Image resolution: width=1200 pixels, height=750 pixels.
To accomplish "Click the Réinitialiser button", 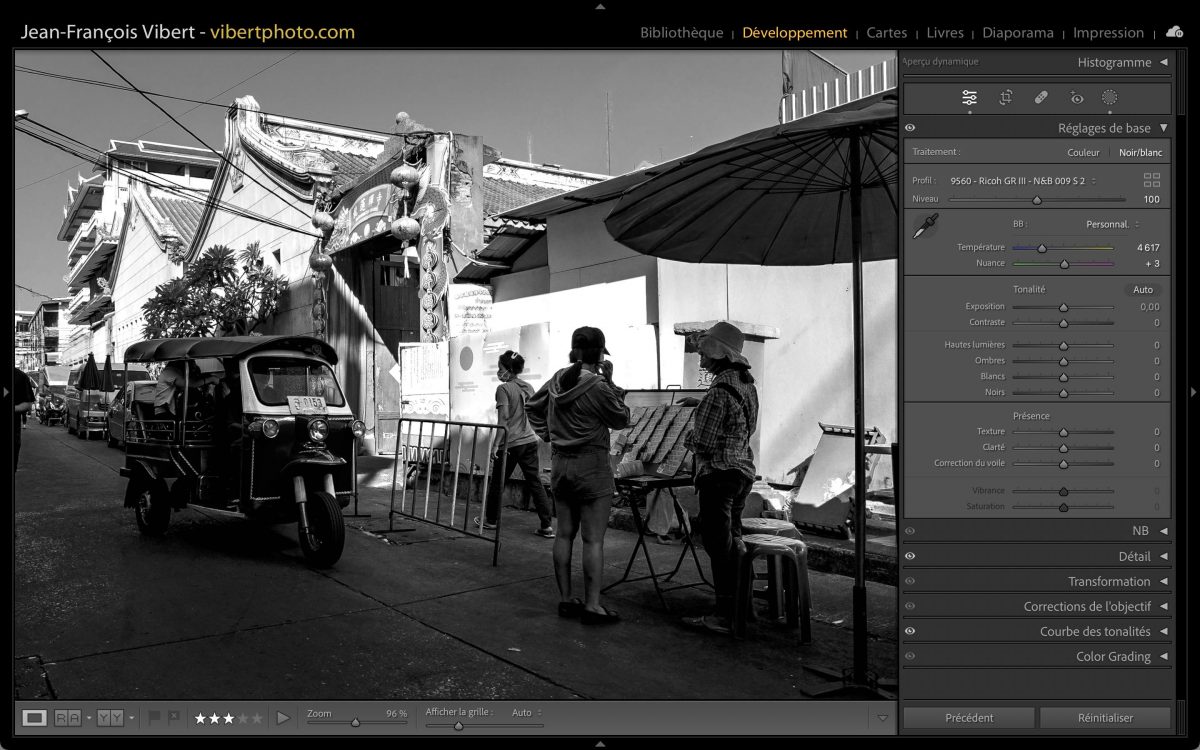I will 1105,717.
